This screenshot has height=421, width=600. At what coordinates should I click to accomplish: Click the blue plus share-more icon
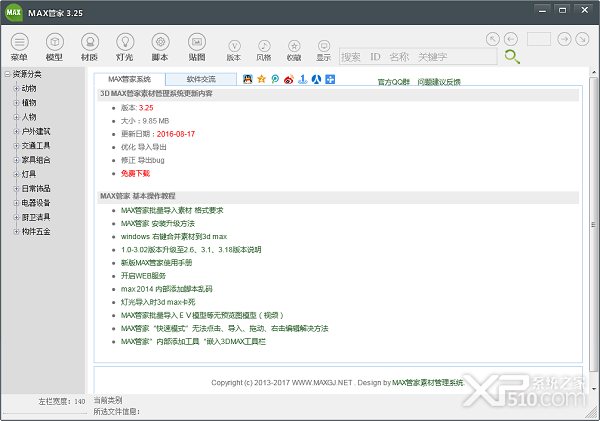pos(330,79)
